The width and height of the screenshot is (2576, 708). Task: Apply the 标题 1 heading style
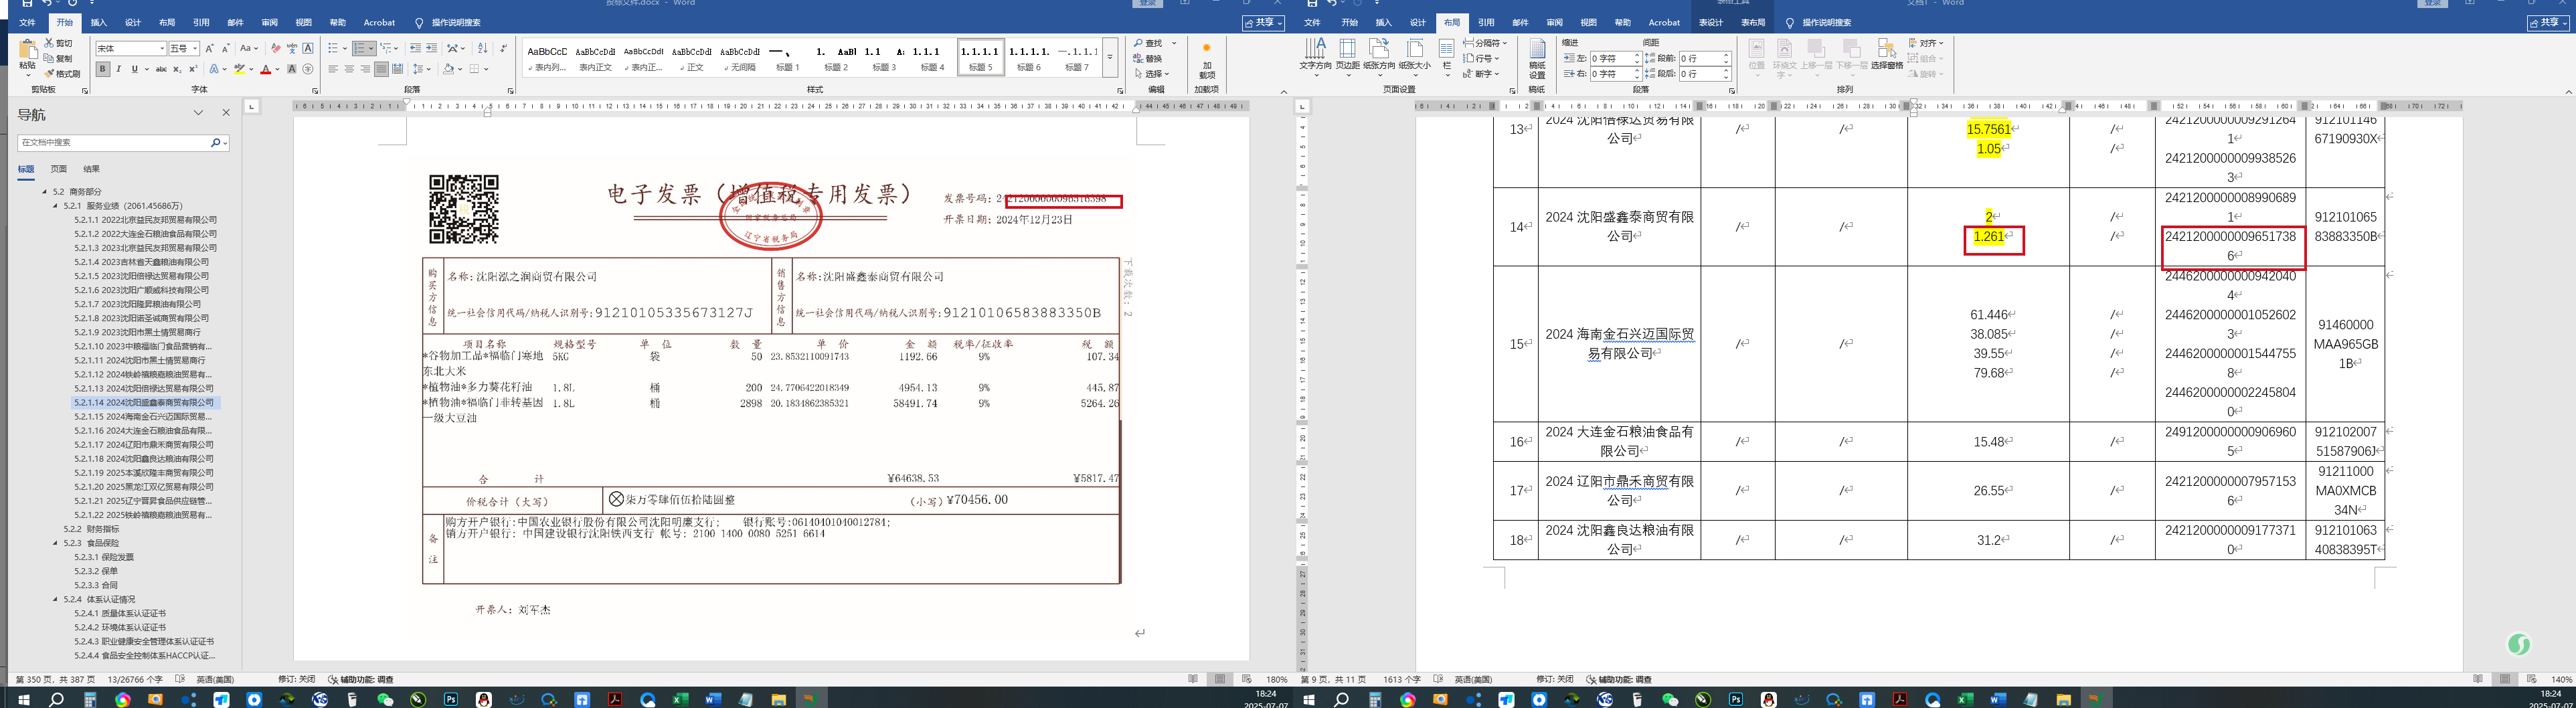coord(787,58)
